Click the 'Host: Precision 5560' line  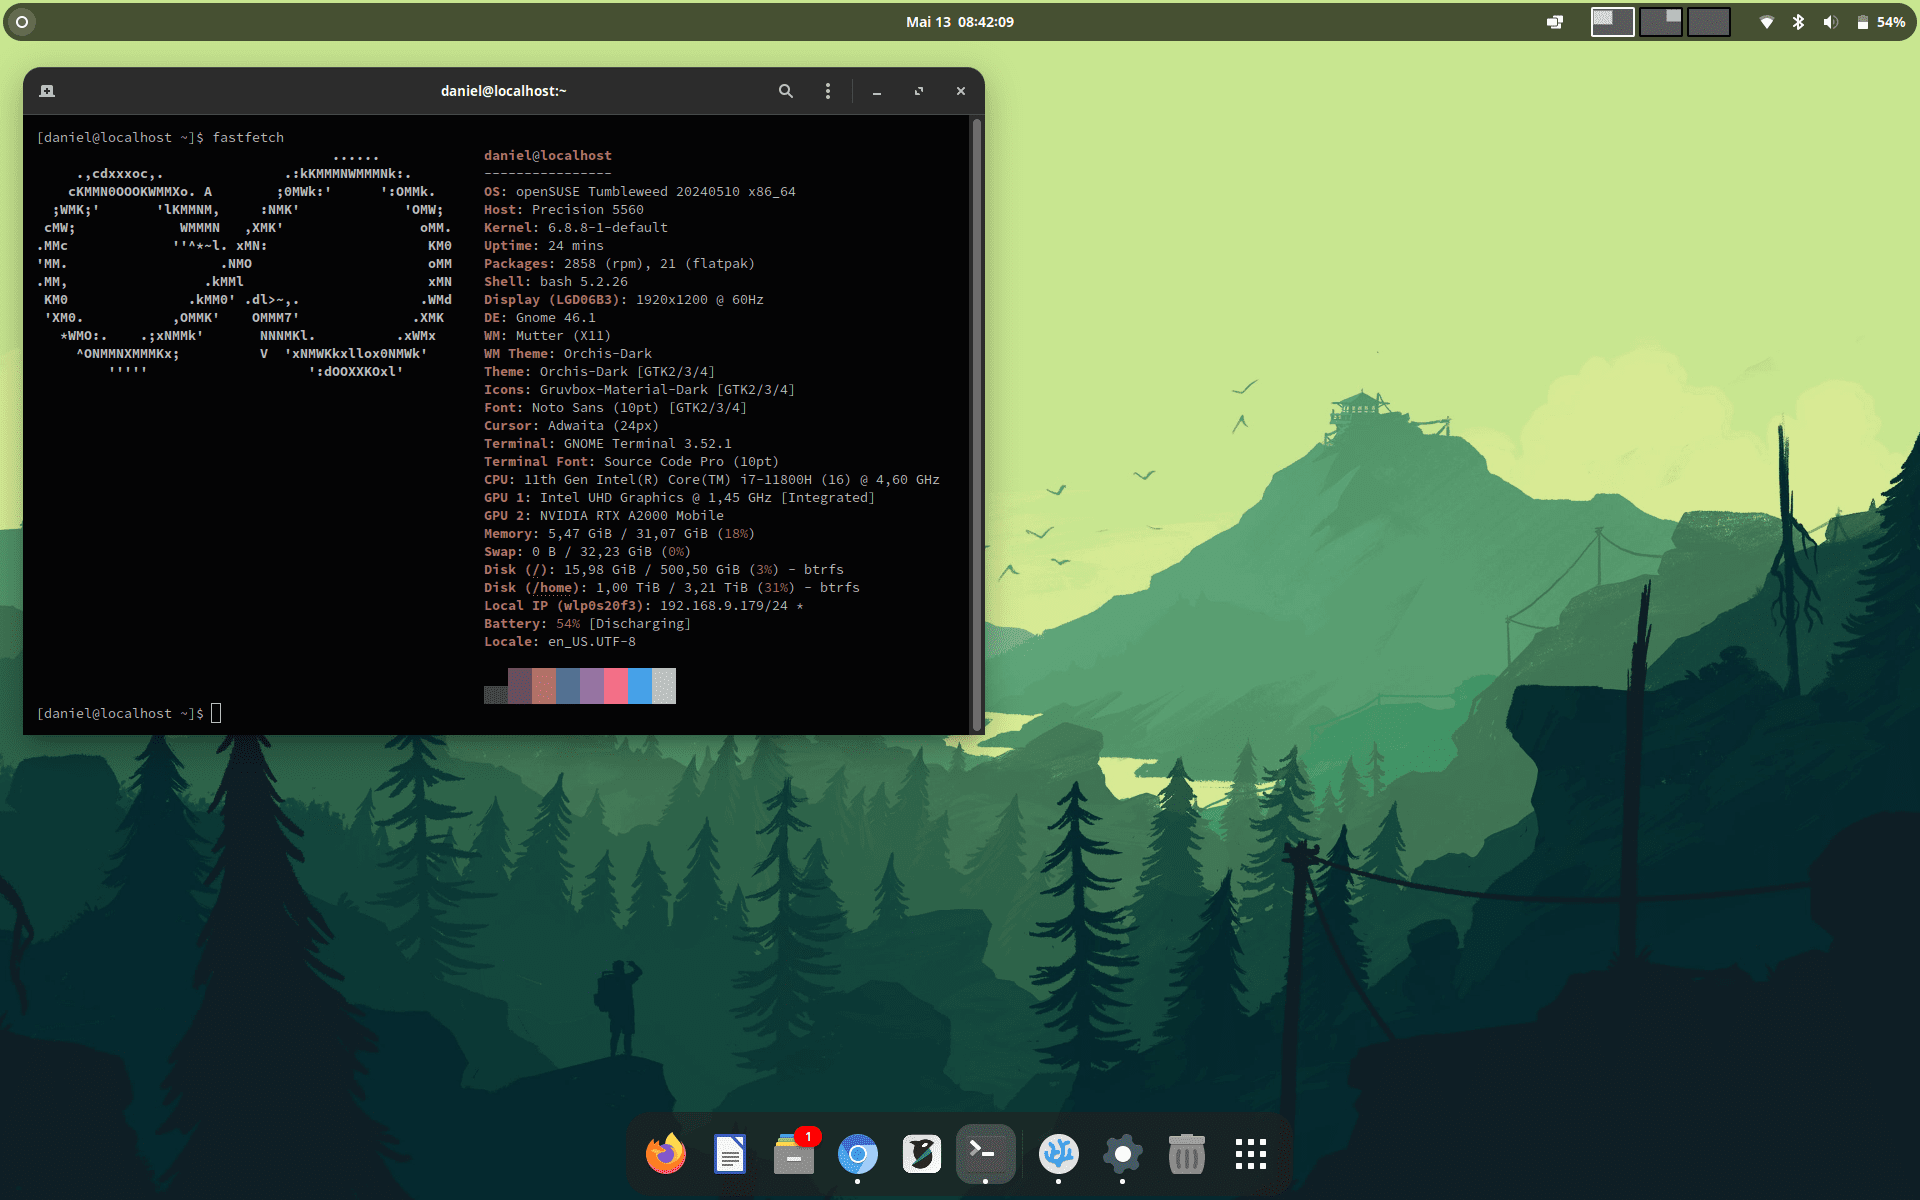564,209
